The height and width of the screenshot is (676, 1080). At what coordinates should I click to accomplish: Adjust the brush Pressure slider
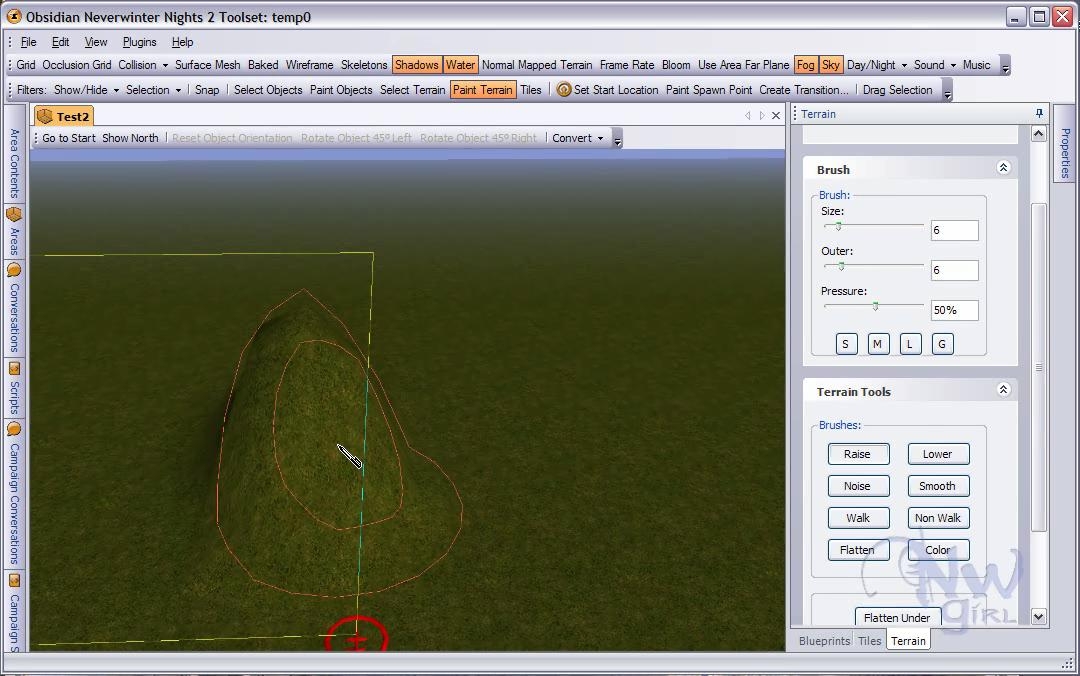875,306
